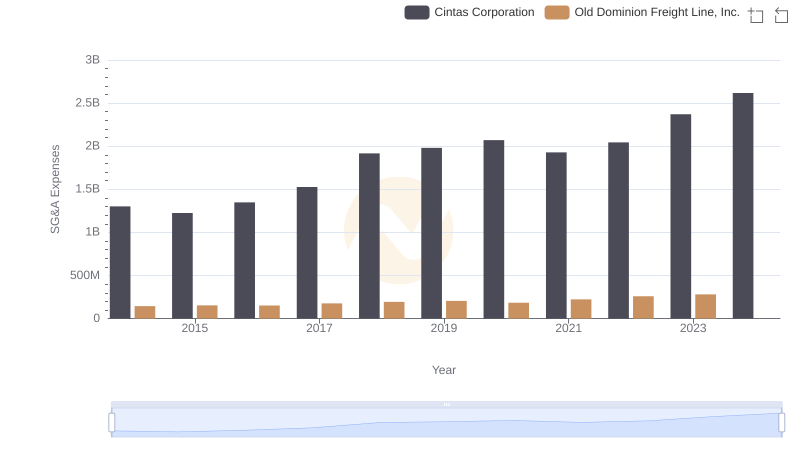Click the Old Dominion bar for 2020

(x=519, y=311)
